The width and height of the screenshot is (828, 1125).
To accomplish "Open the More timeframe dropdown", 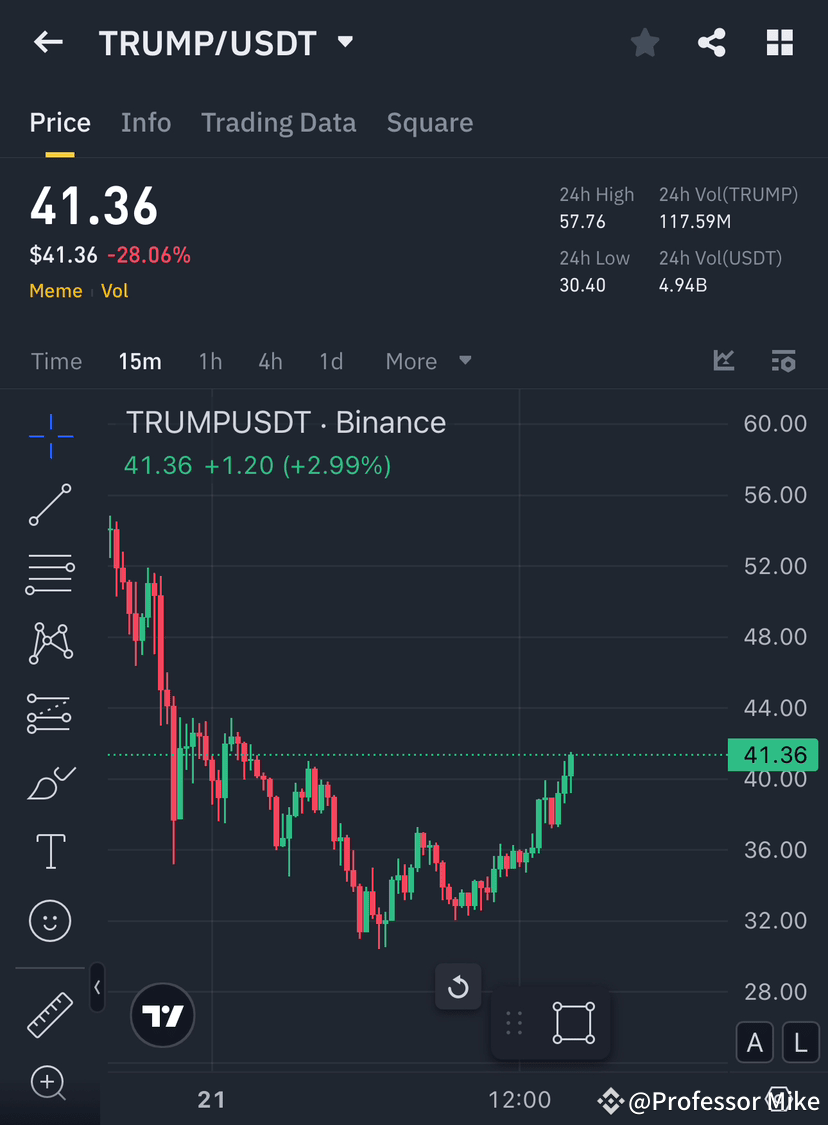I will (x=425, y=361).
